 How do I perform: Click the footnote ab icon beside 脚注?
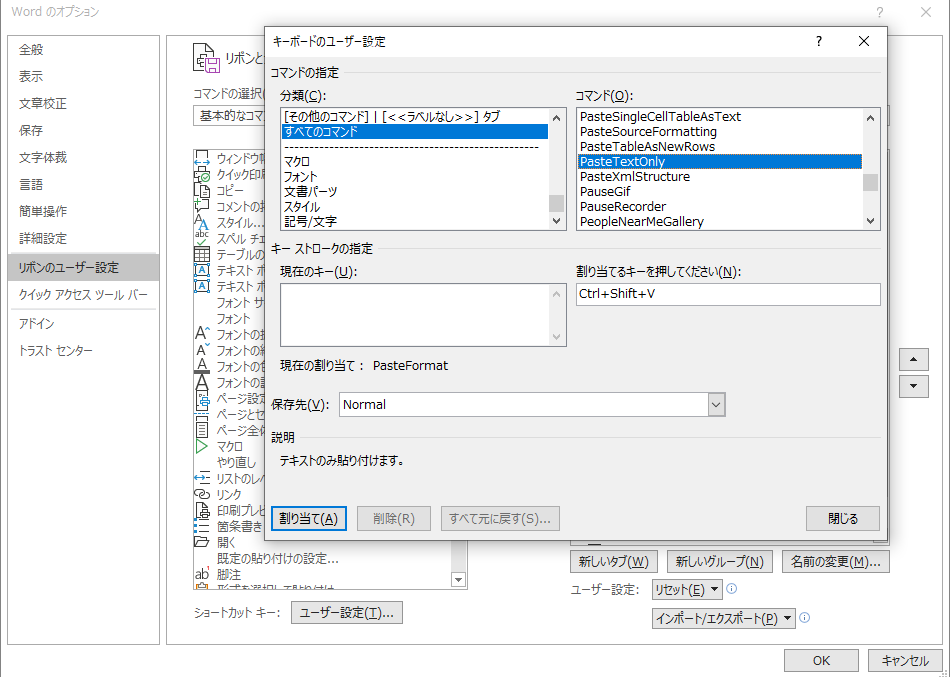(x=202, y=574)
